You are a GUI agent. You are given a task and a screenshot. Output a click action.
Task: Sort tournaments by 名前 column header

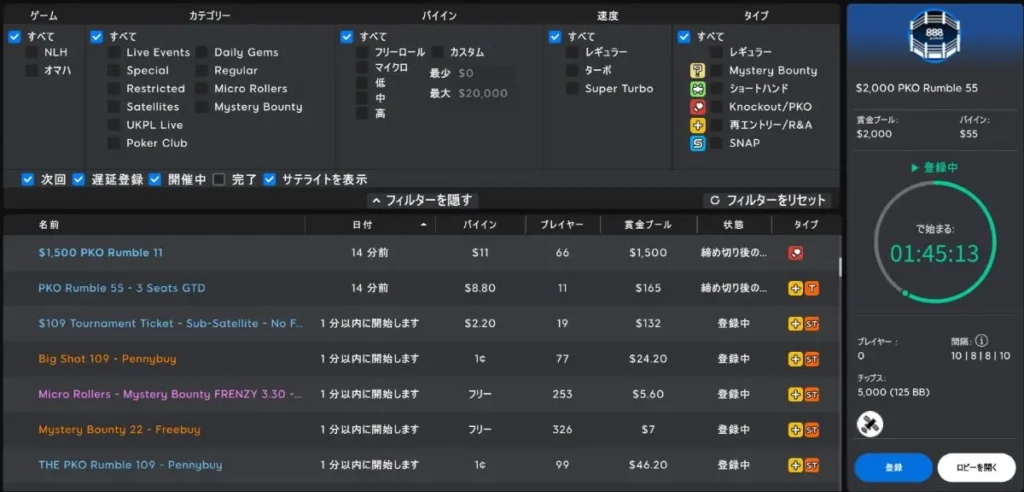49,225
